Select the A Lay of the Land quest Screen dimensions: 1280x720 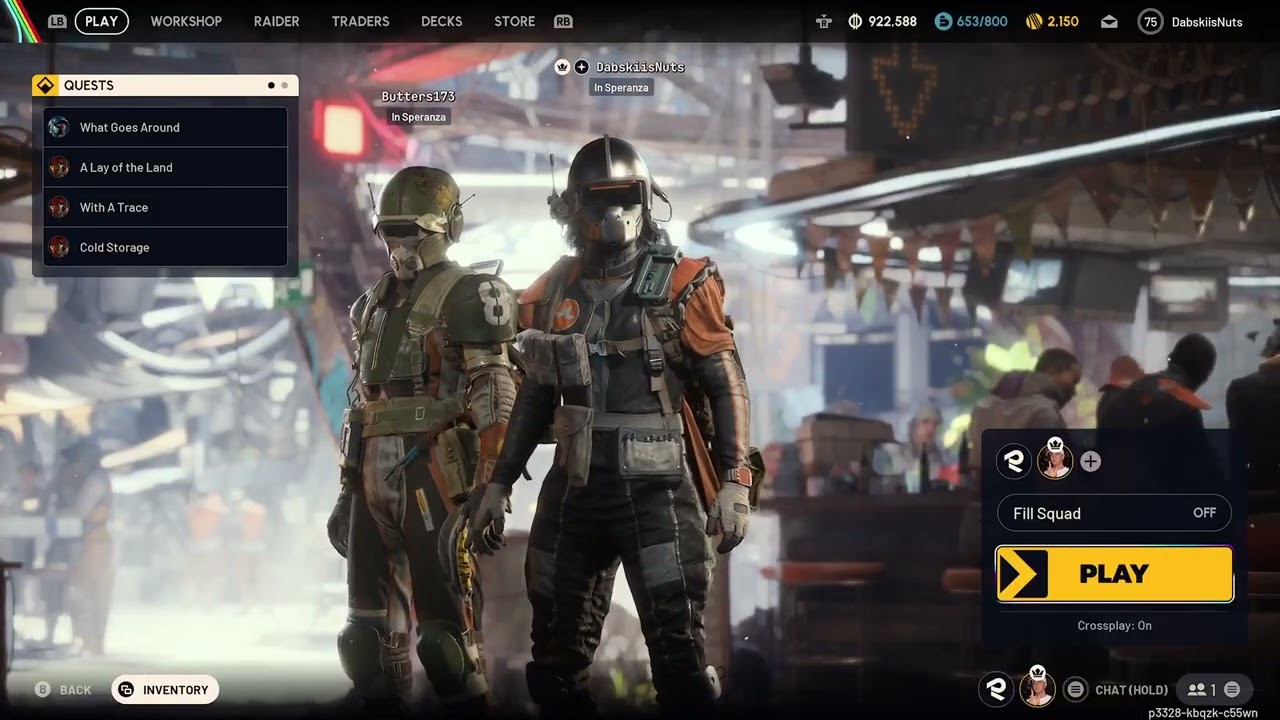point(165,167)
